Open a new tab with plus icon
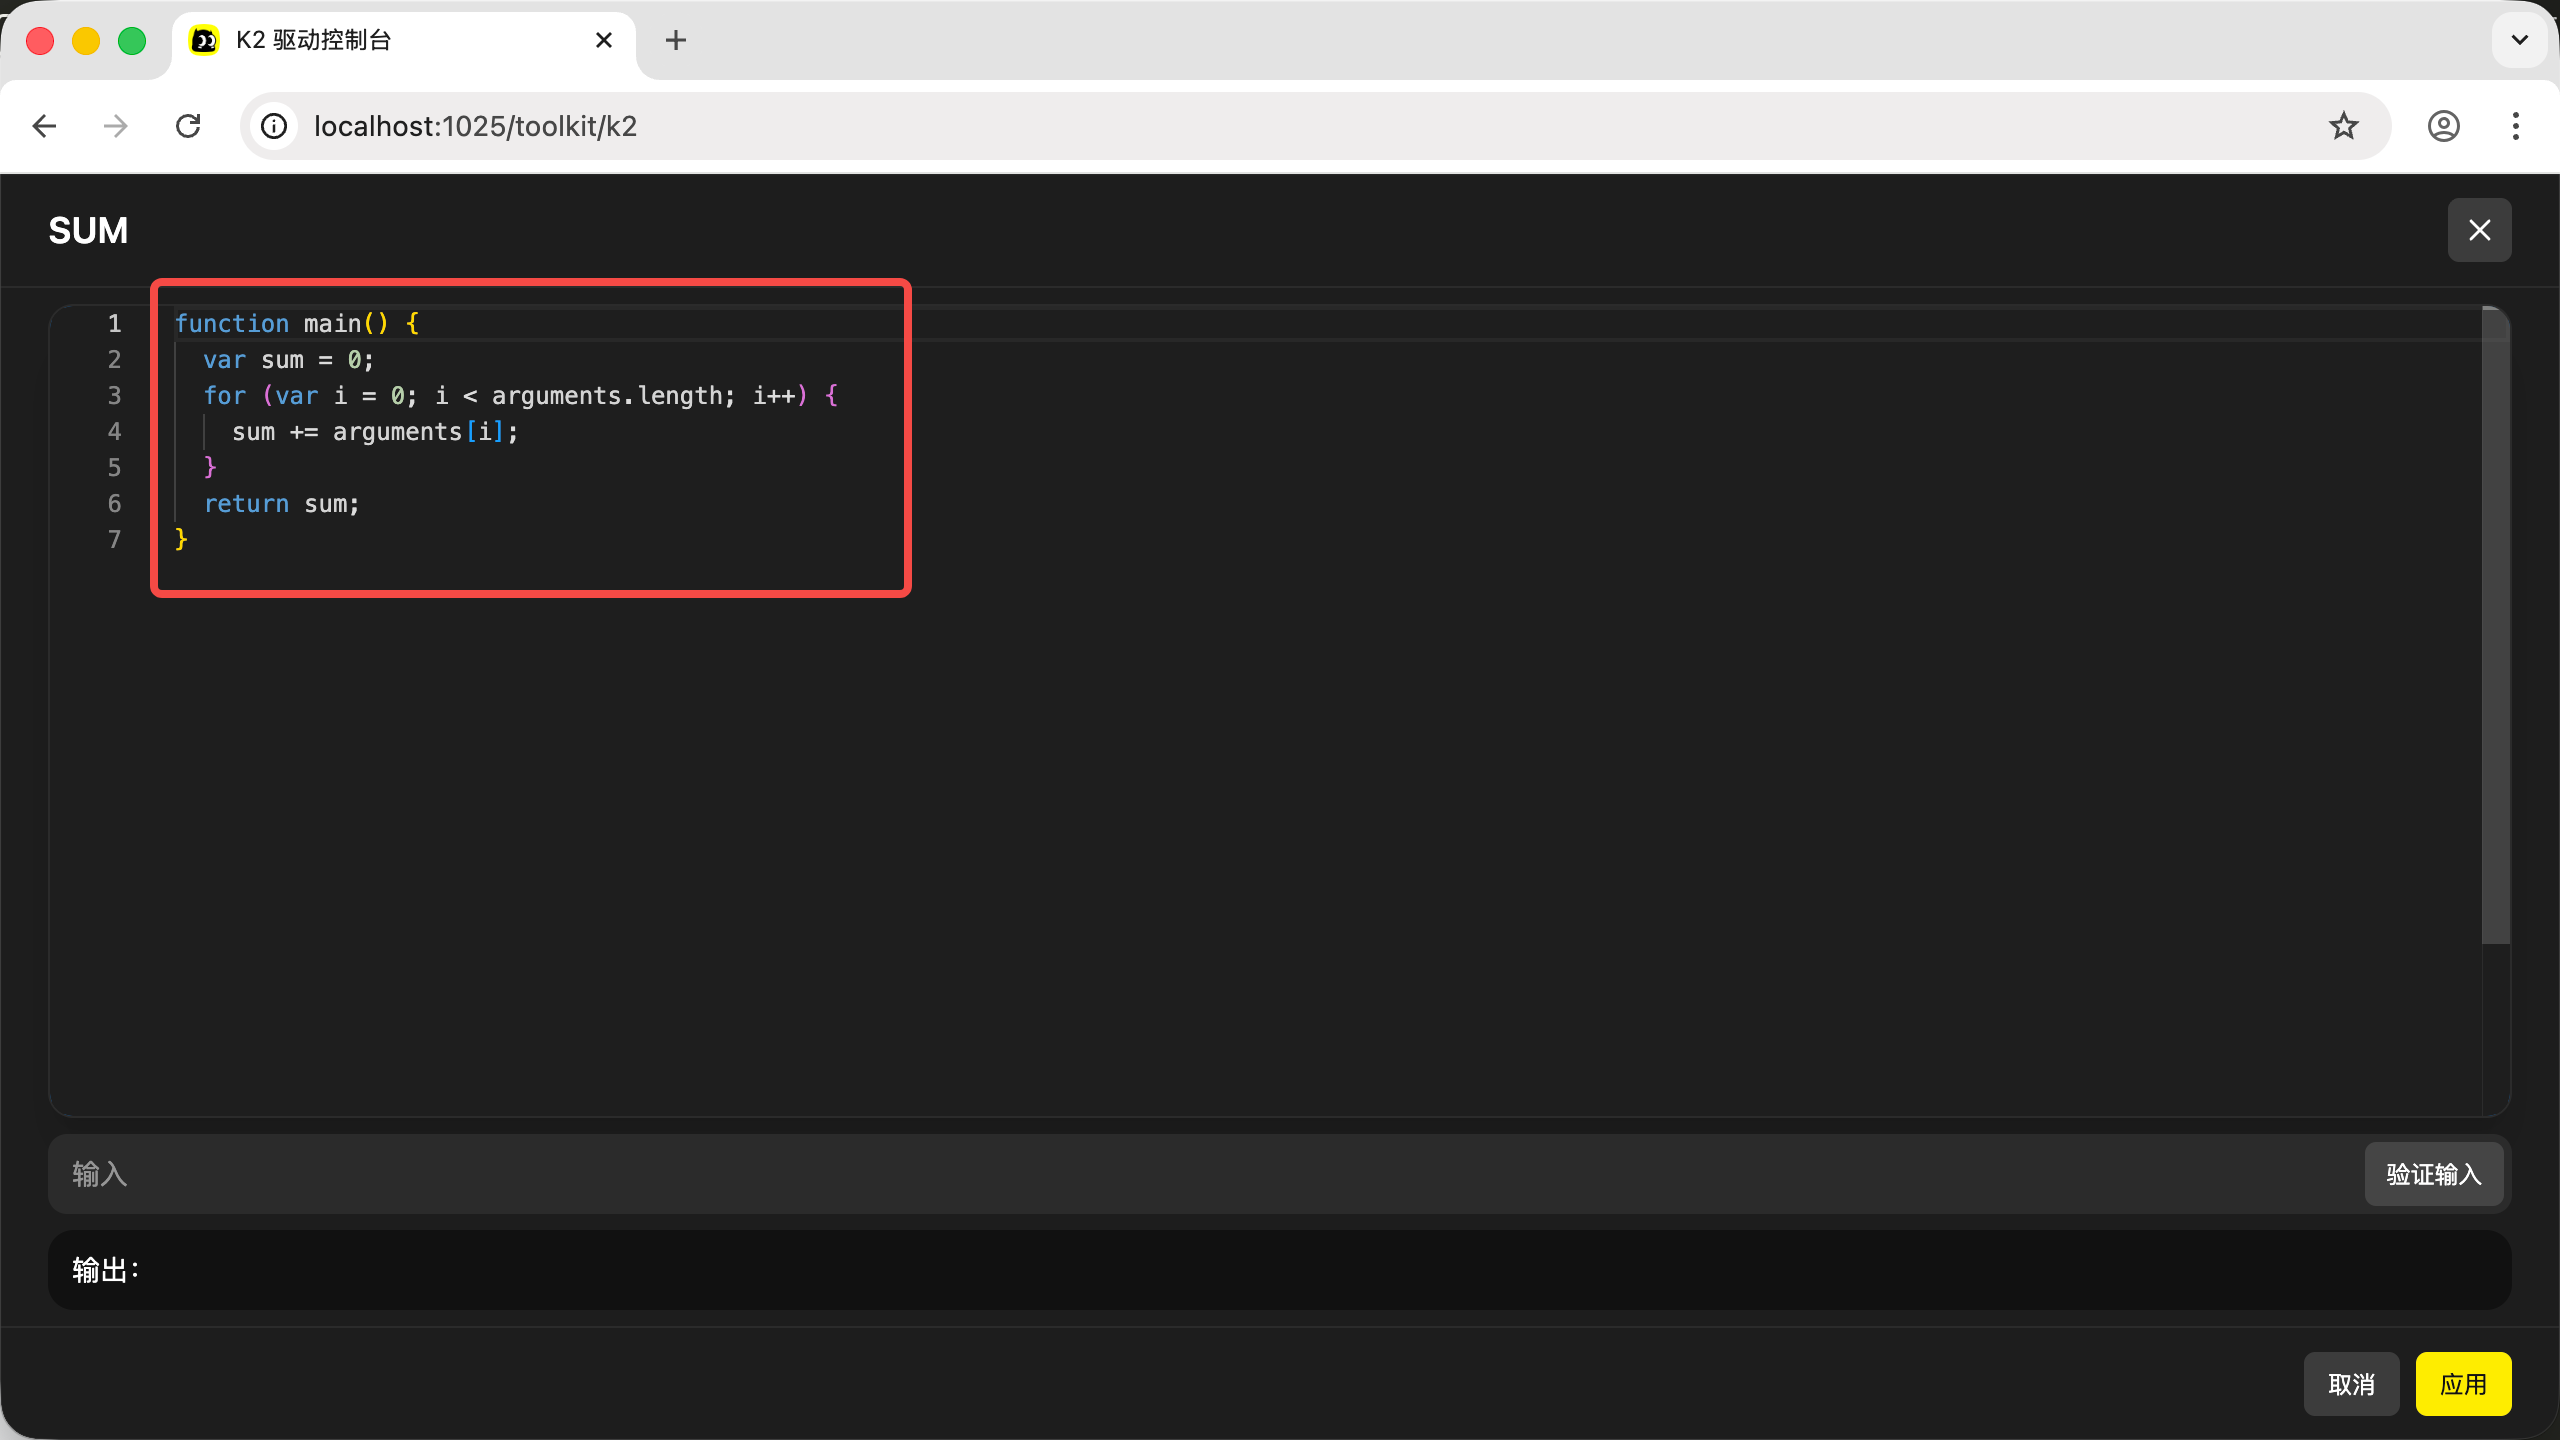 click(x=676, y=40)
